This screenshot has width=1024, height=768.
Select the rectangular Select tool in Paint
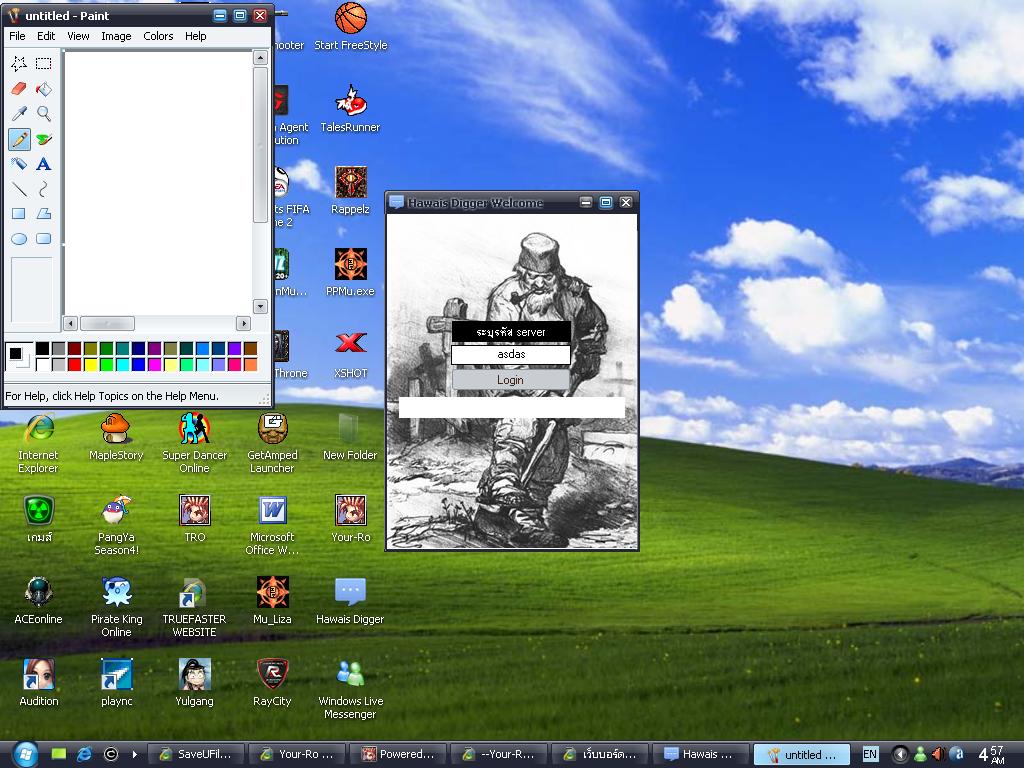[x=44, y=63]
